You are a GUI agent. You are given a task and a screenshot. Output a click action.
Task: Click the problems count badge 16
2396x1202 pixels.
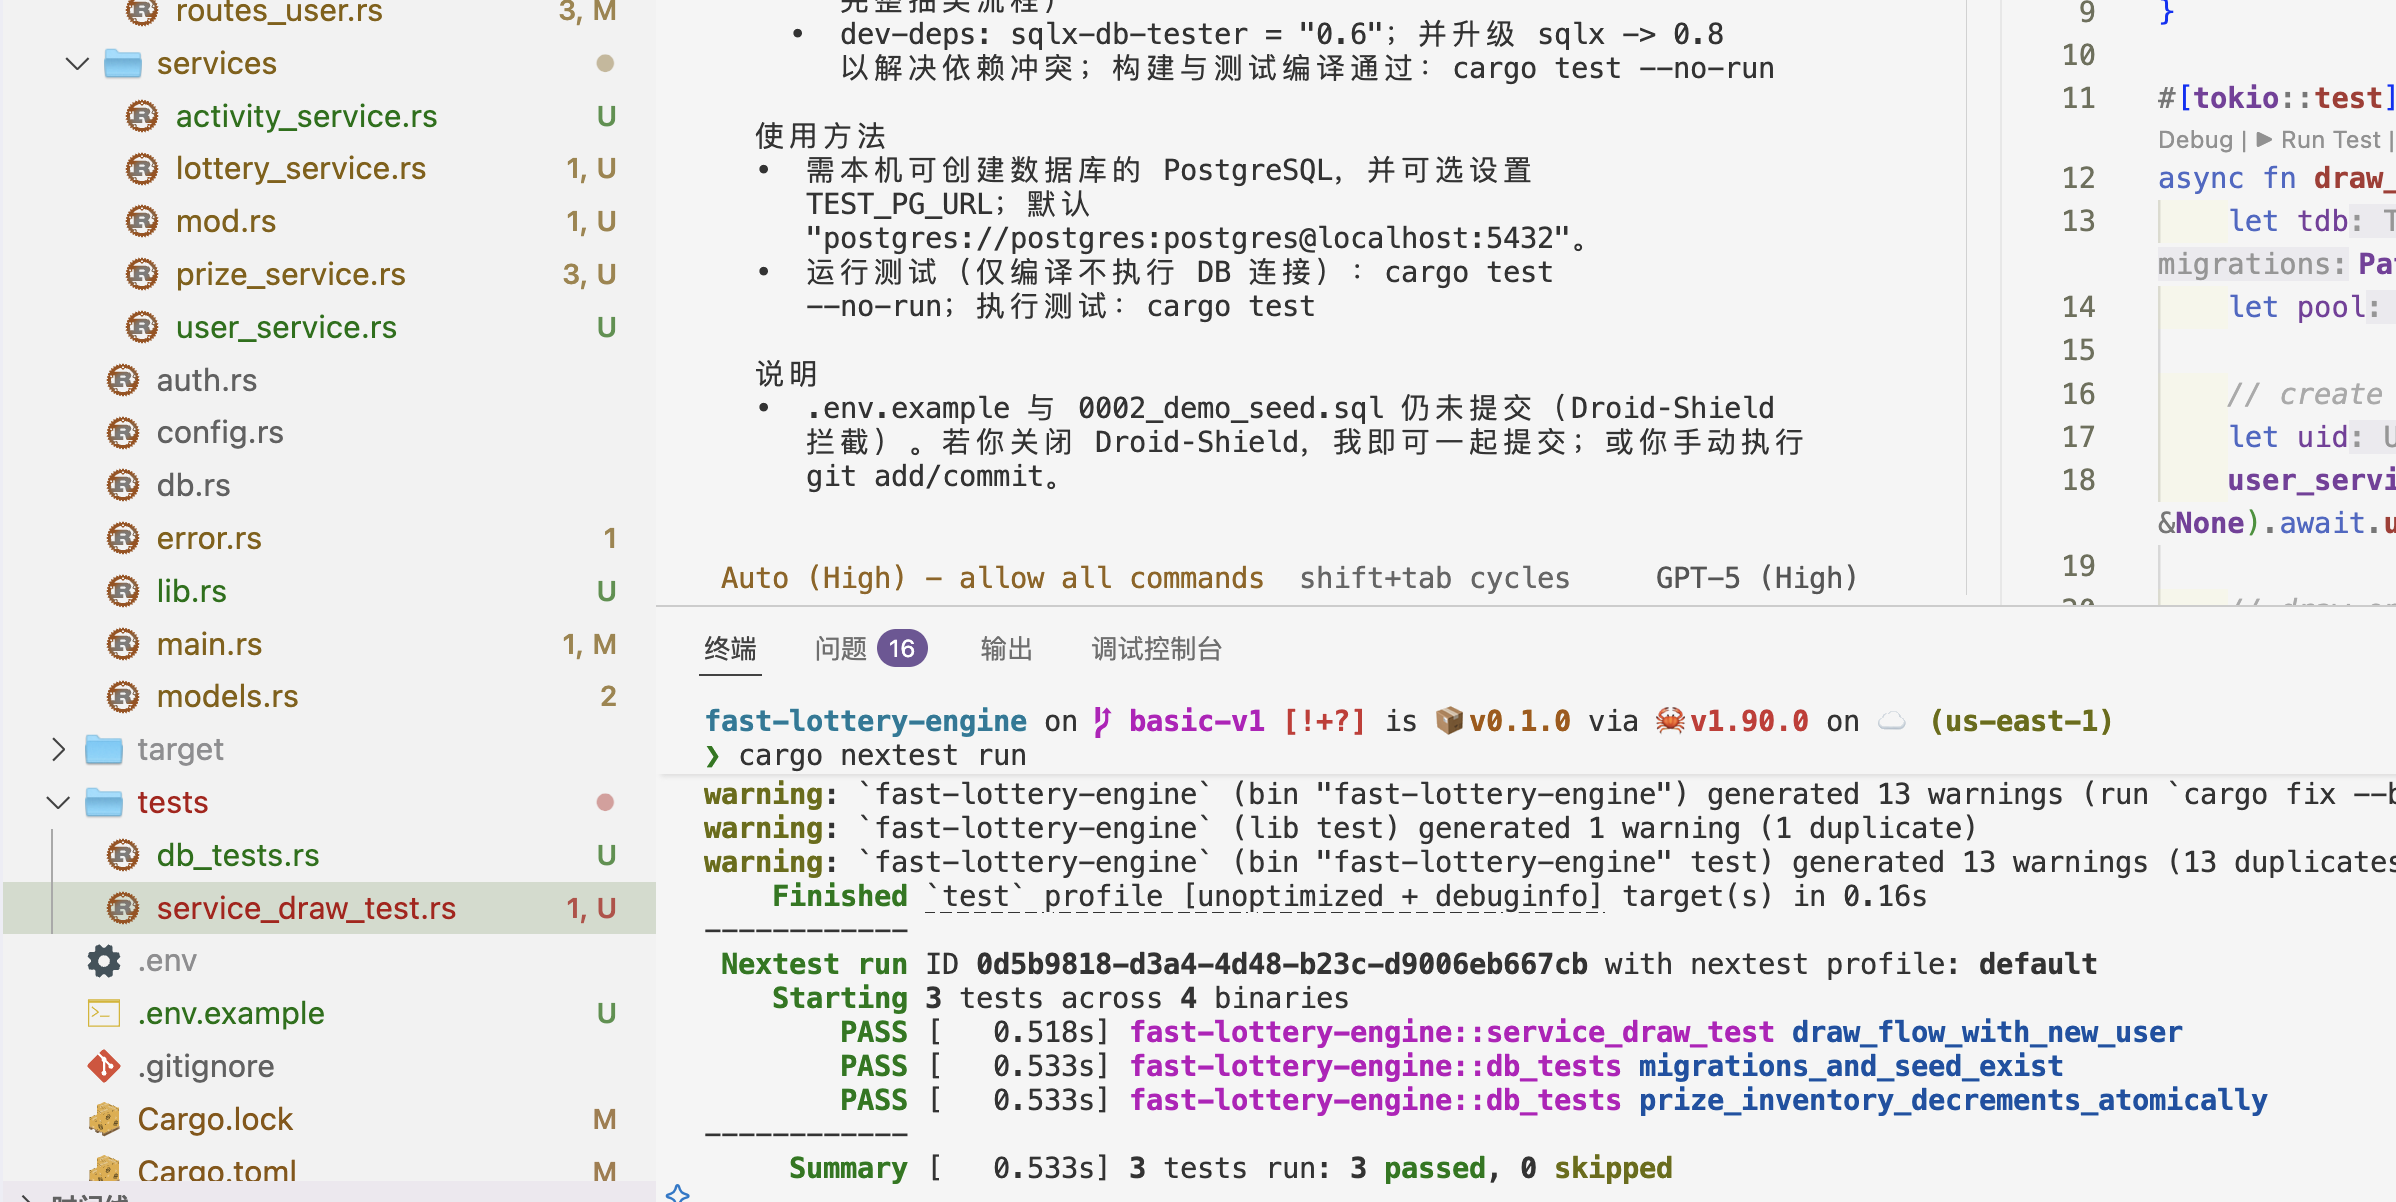901,649
